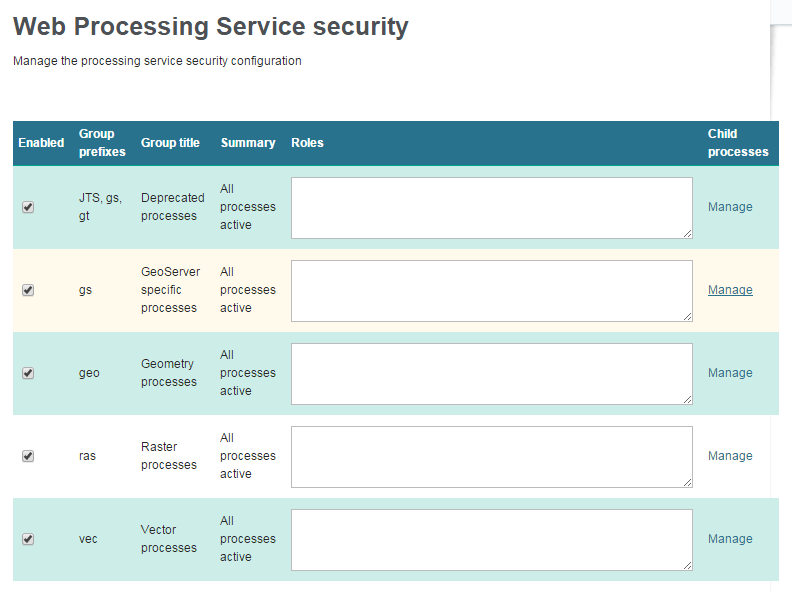Click the vertical scrollbar on the right edge
The image size is (792, 592).
pos(781,300)
